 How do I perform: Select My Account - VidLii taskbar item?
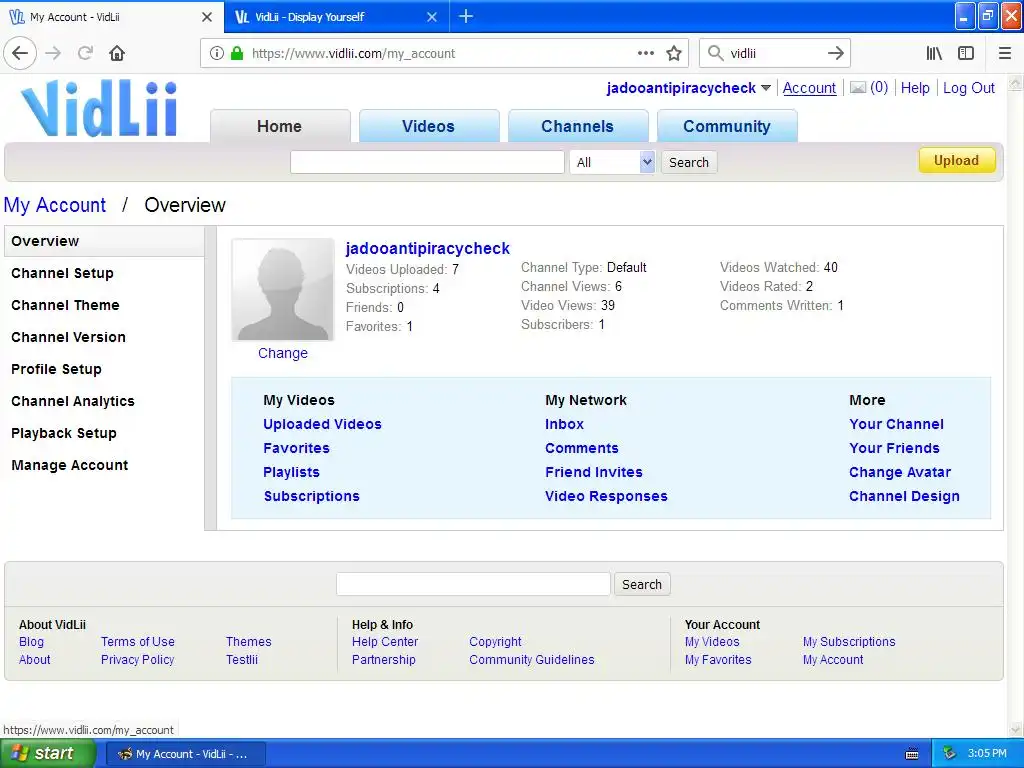185,754
